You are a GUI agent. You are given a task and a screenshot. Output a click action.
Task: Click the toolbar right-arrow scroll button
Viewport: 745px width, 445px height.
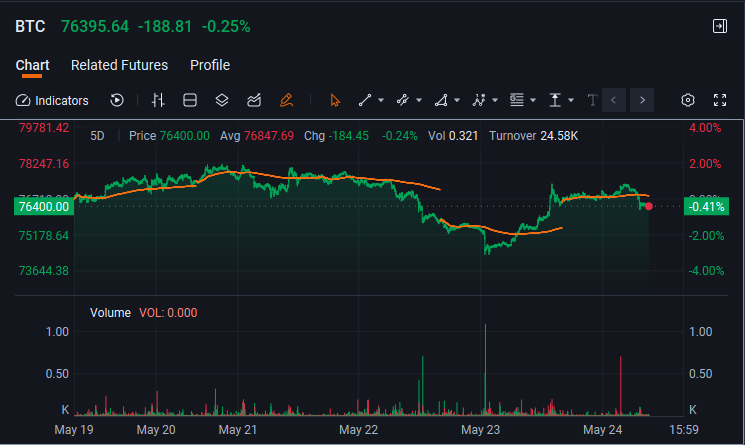pyautogui.click(x=642, y=100)
